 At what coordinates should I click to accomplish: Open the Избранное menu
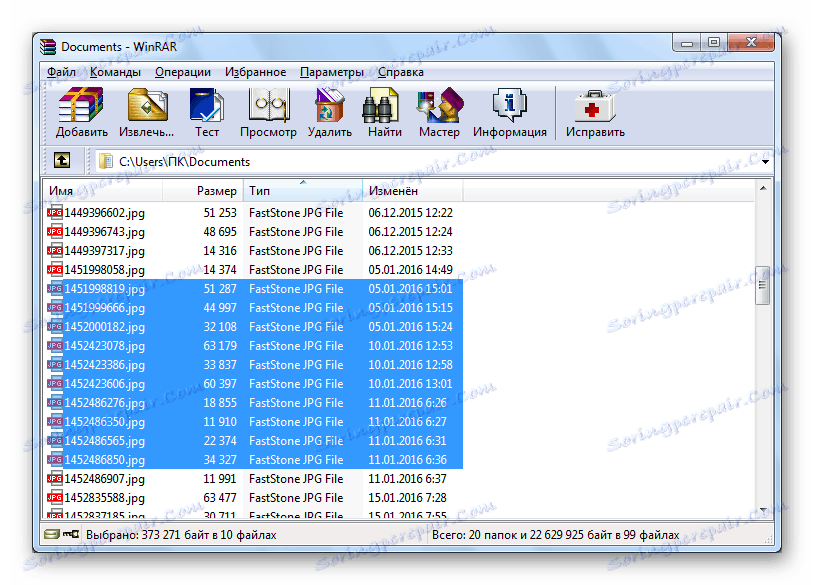(255, 72)
